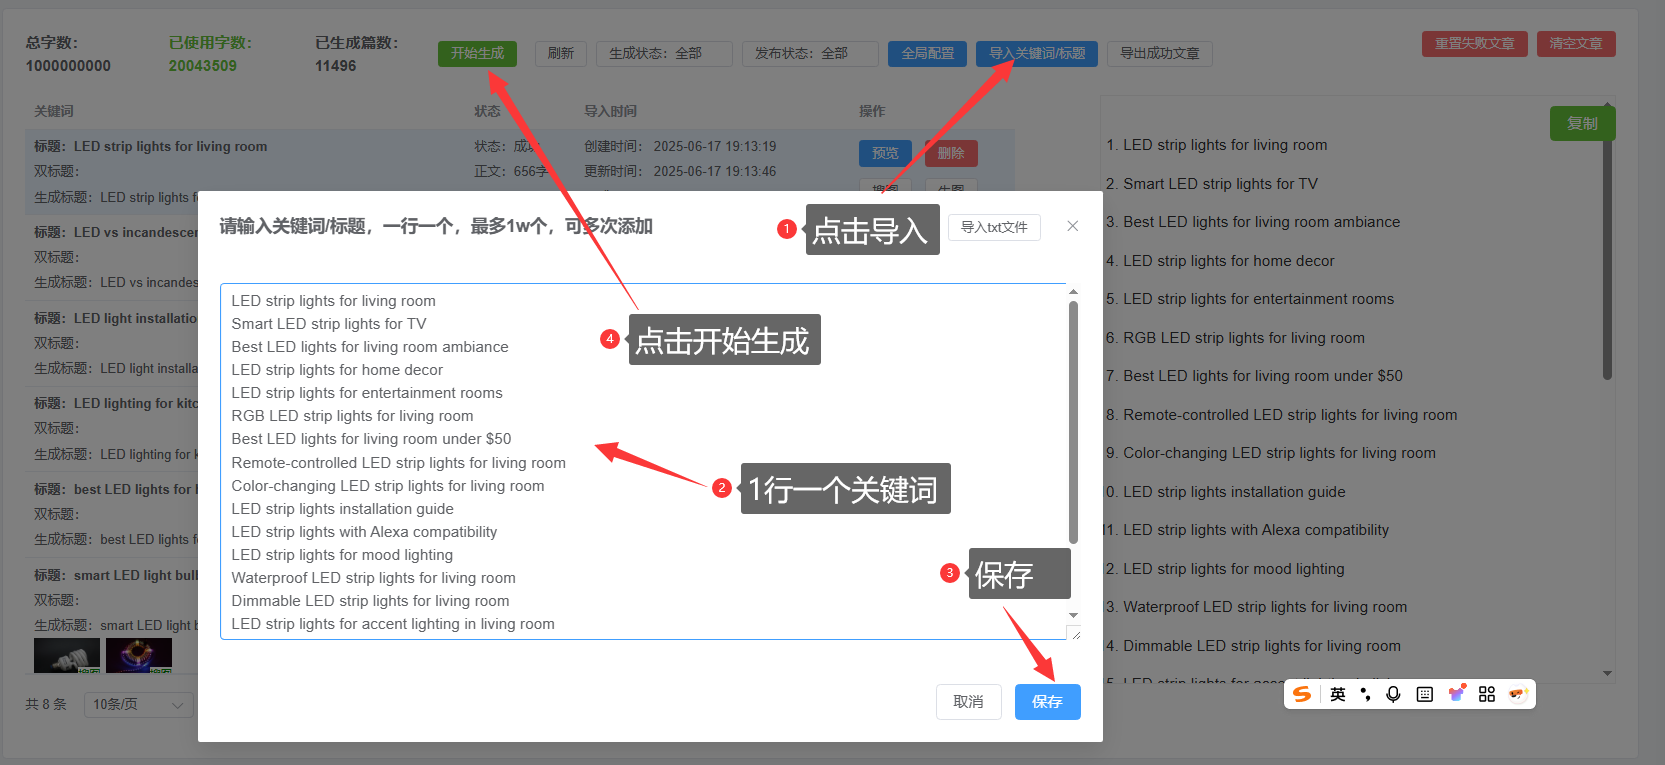Click the 共 8 条 total count text

(x=46, y=704)
